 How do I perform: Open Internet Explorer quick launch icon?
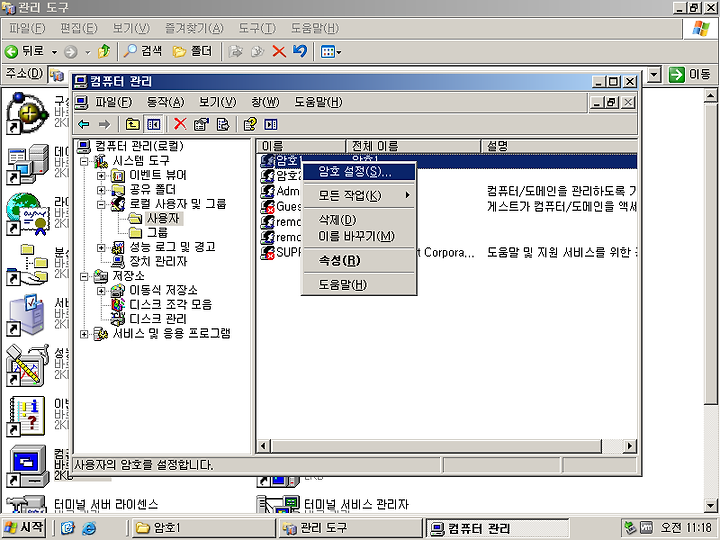coord(89,528)
